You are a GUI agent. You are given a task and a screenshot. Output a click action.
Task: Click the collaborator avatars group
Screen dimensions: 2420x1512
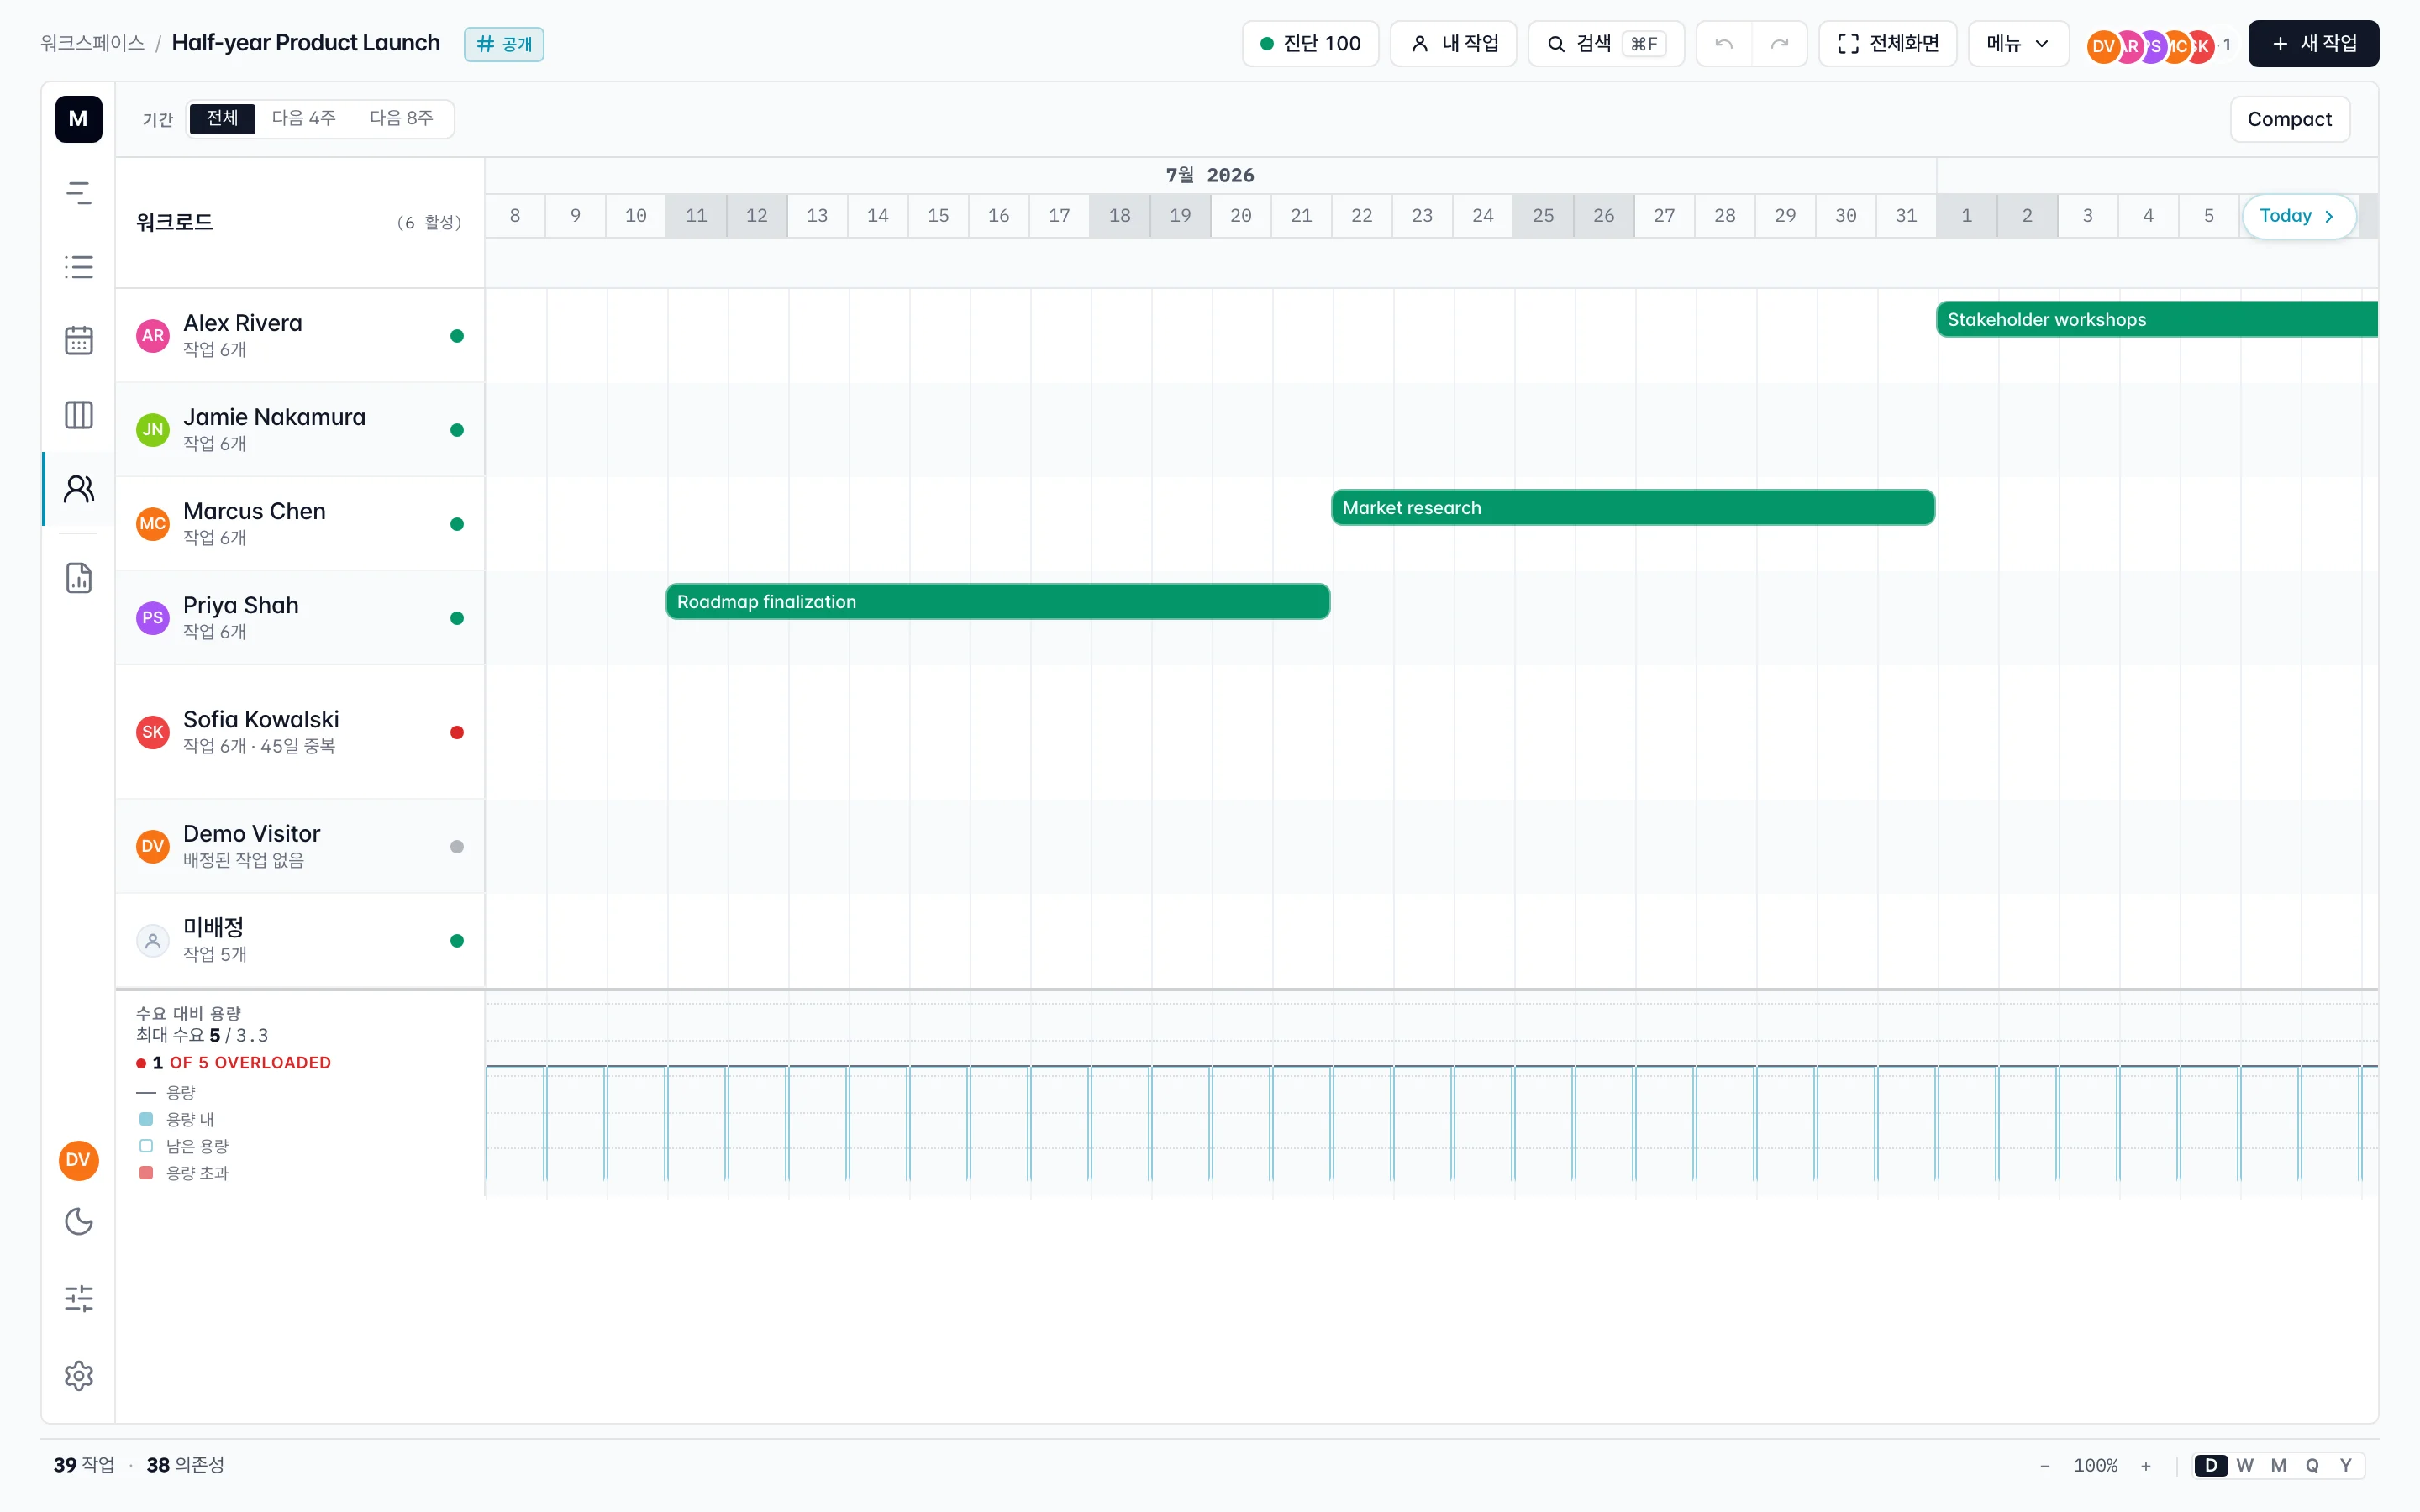[2160, 45]
